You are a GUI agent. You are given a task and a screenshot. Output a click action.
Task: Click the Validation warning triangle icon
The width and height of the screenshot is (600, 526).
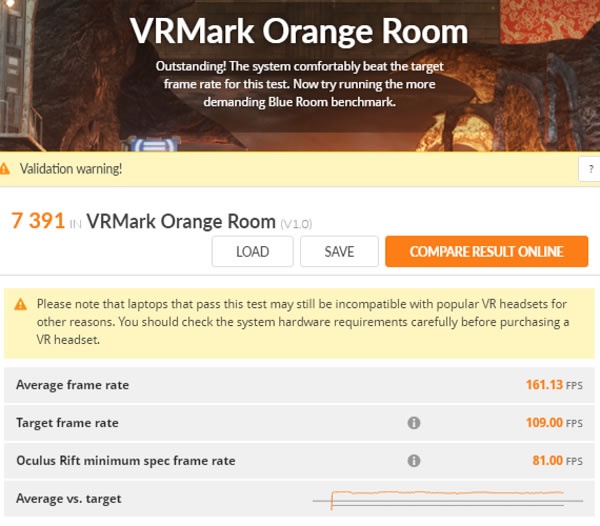click(x=4, y=169)
